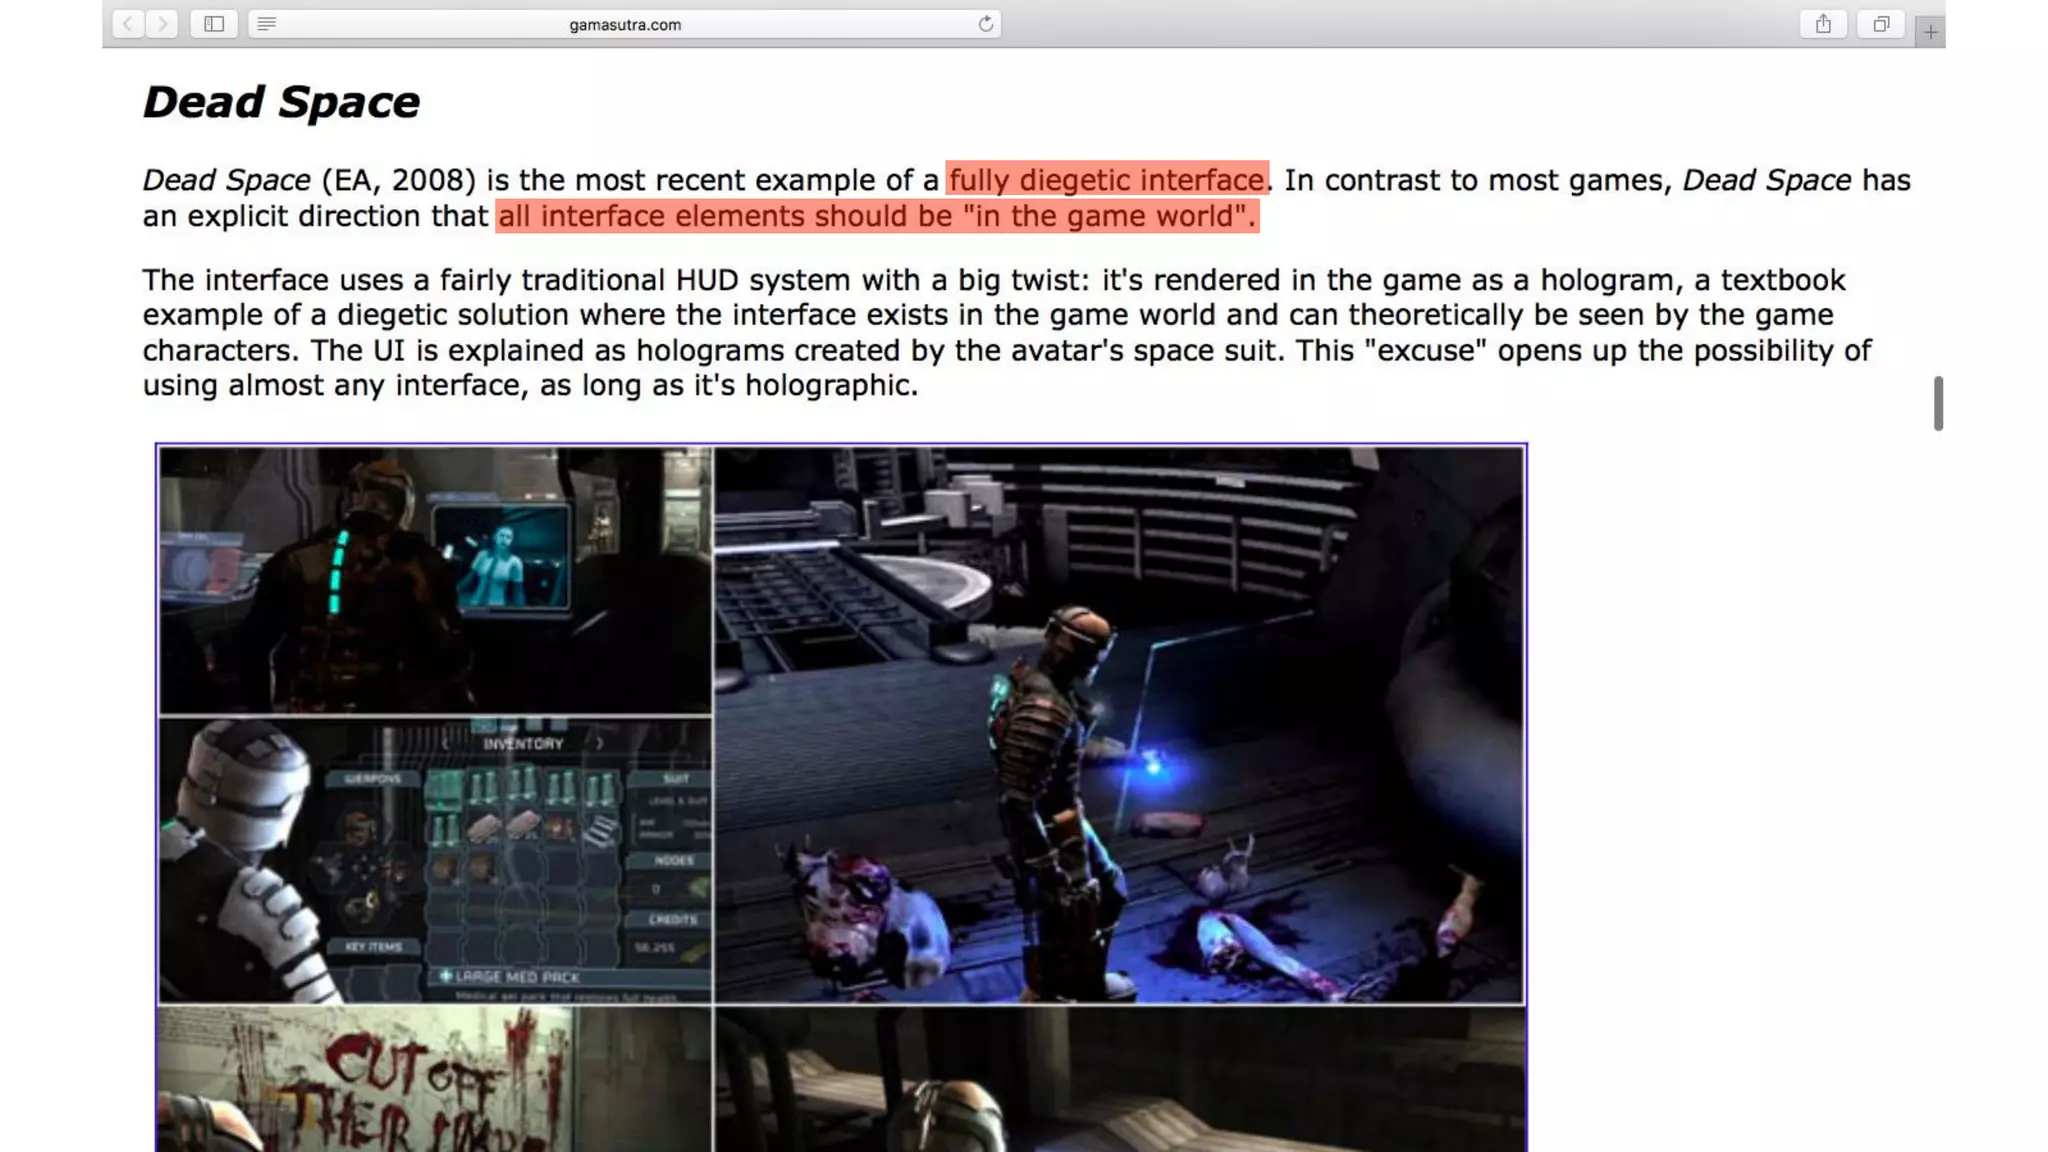Reload the gamasutra.com page

click(x=985, y=24)
